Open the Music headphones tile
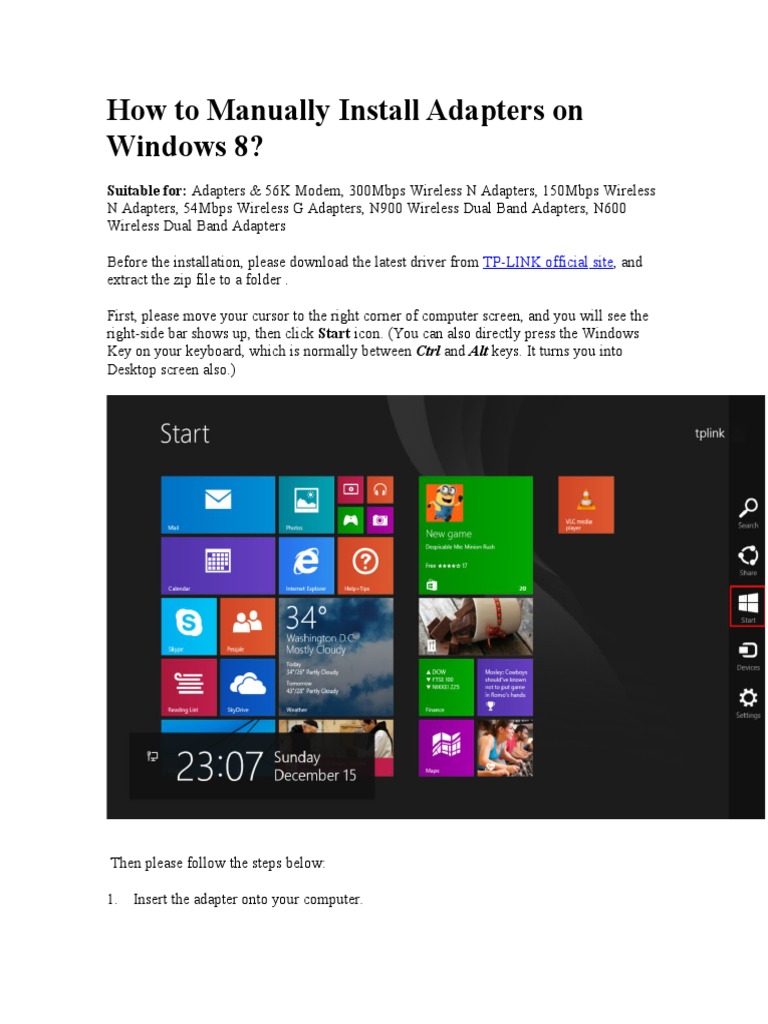The width and height of the screenshot is (768, 1024). click(380, 490)
